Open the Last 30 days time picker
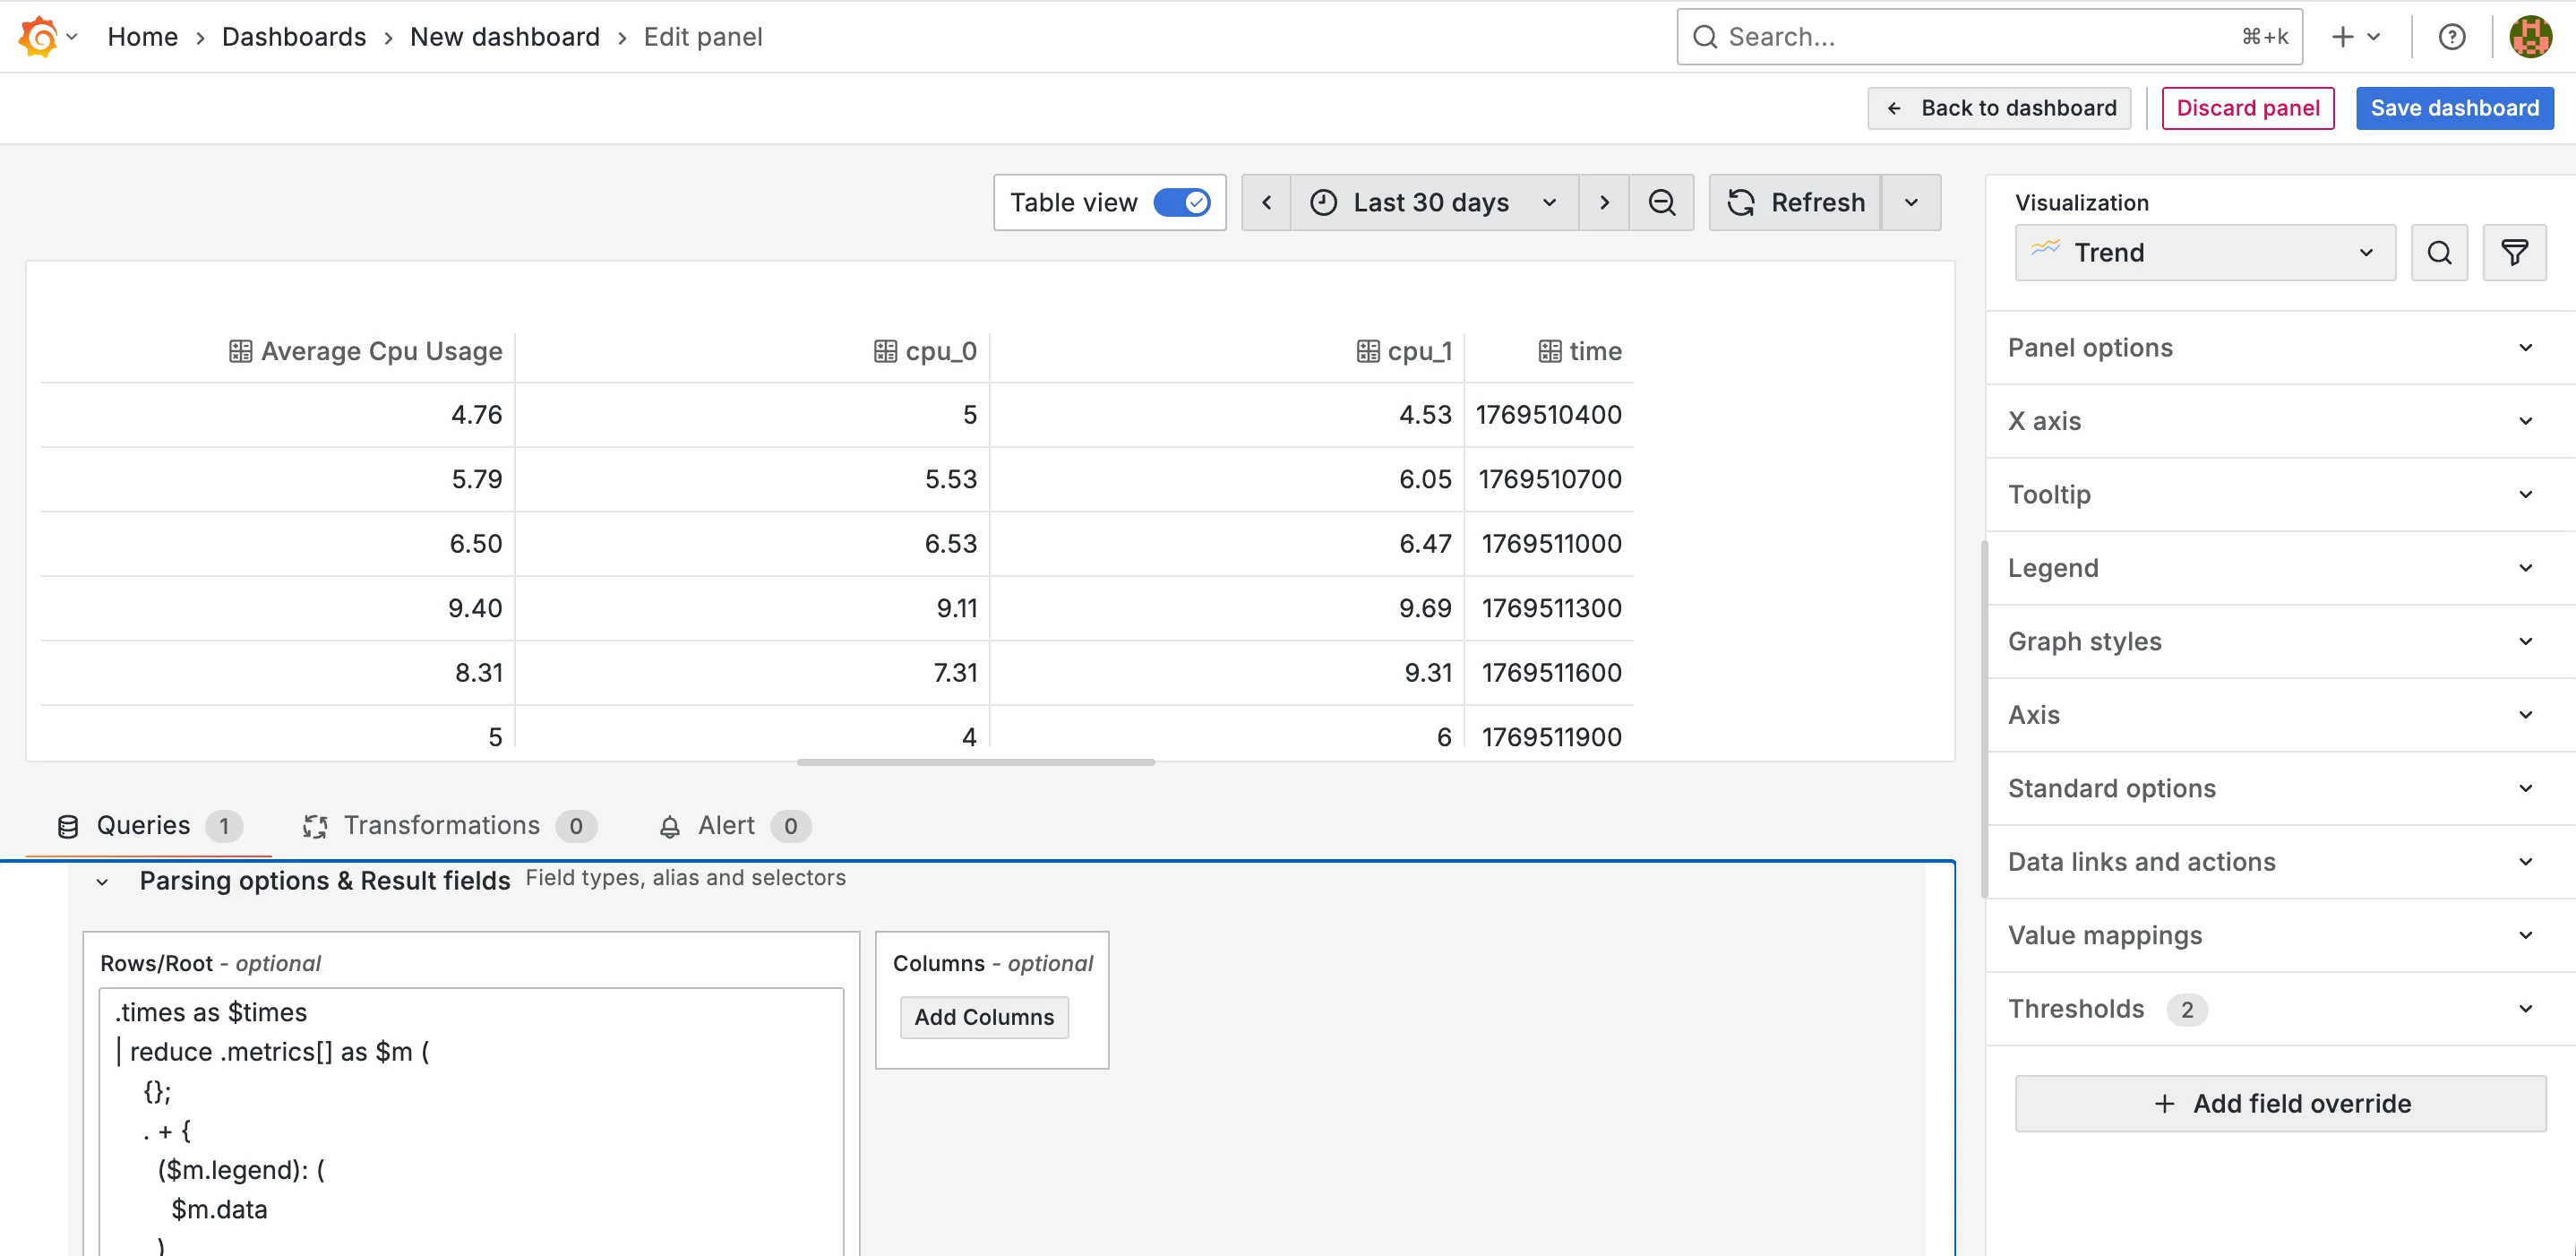 click(x=1433, y=203)
